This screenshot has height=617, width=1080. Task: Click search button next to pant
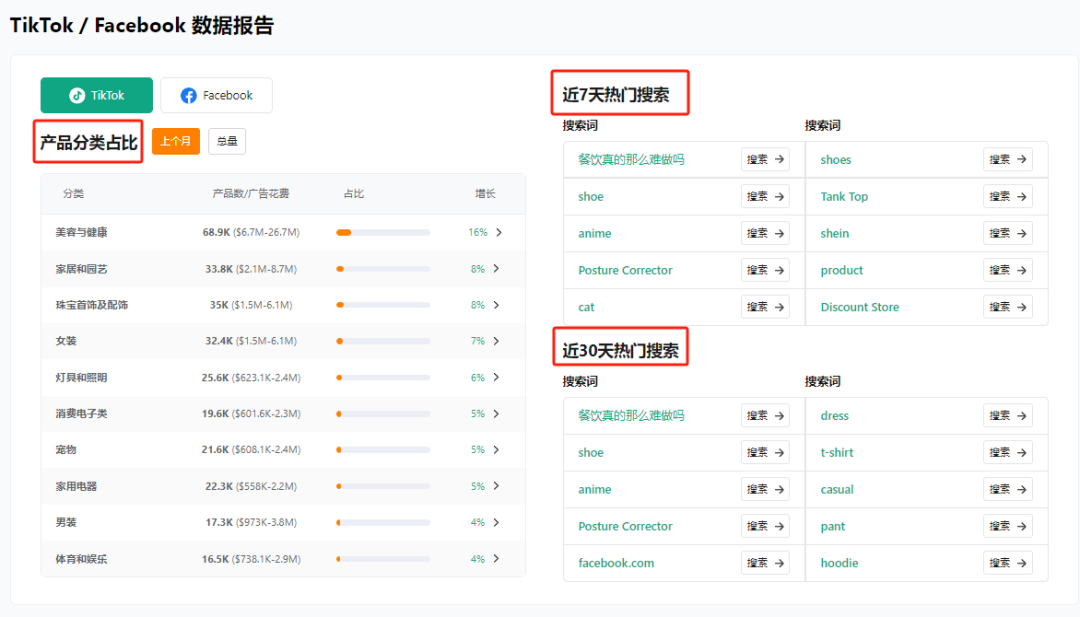point(1007,526)
